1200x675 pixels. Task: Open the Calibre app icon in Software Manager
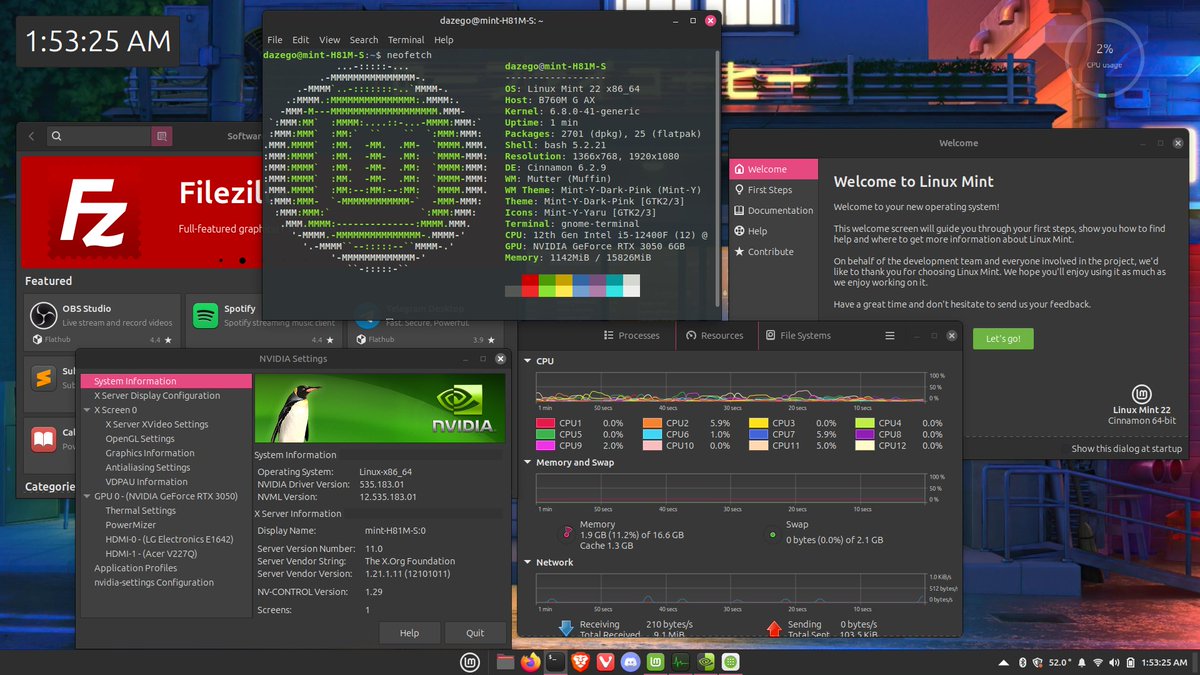pyautogui.click(x=43, y=439)
